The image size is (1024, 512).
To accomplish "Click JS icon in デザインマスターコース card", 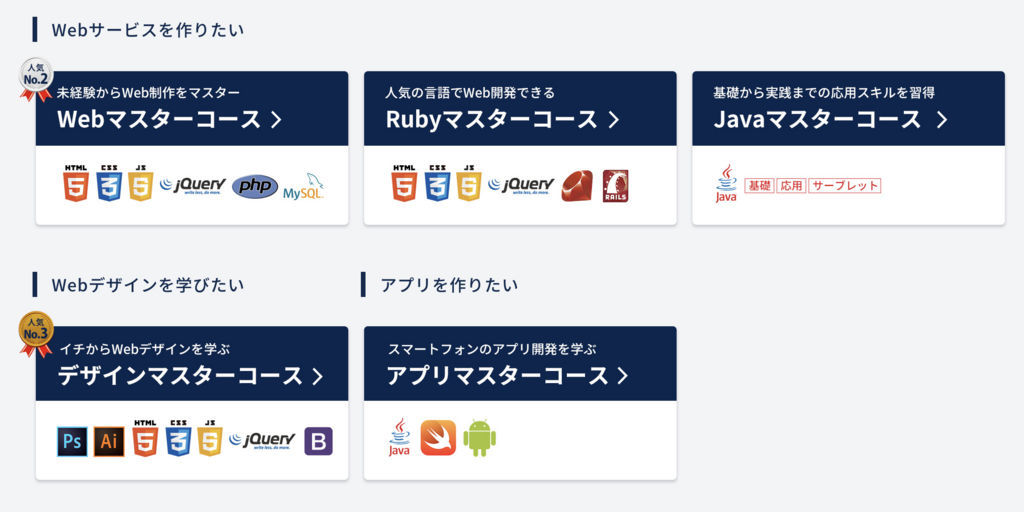I will tap(210, 438).
